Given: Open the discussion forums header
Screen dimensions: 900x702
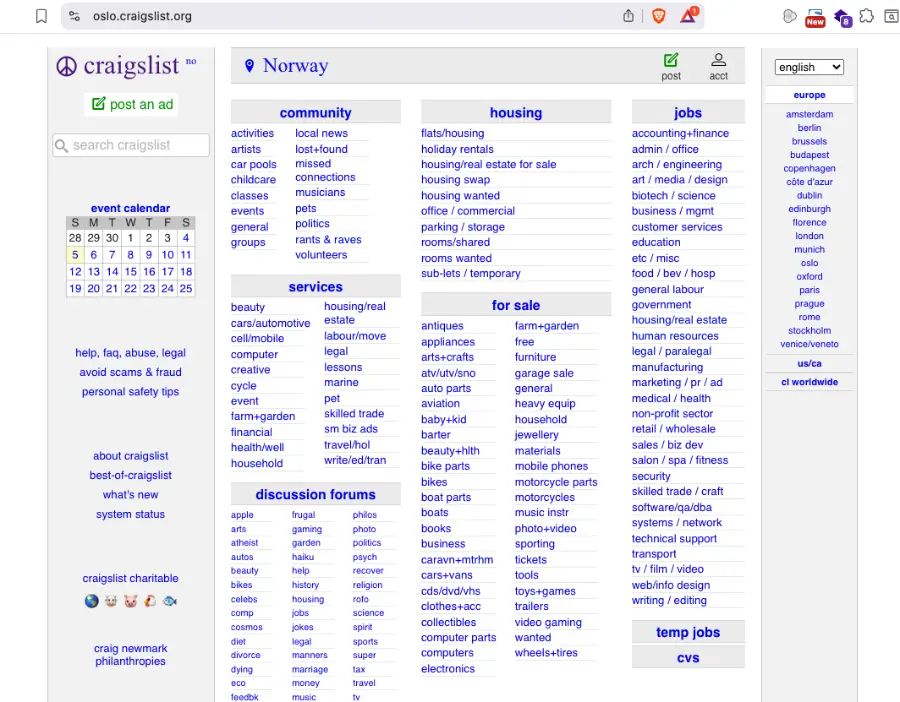Looking at the screenshot, I should point(315,494).
